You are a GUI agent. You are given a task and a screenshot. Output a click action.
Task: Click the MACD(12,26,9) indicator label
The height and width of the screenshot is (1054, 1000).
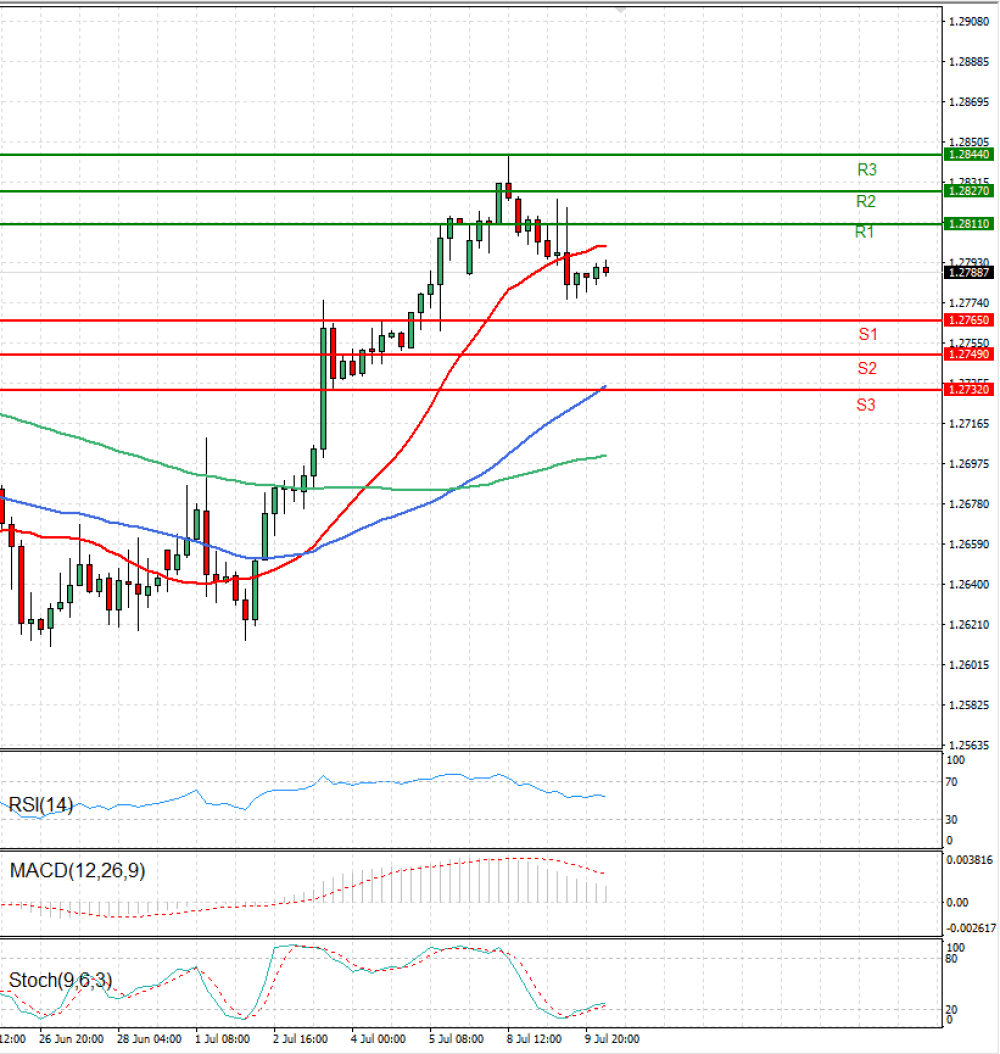[77, 870]
